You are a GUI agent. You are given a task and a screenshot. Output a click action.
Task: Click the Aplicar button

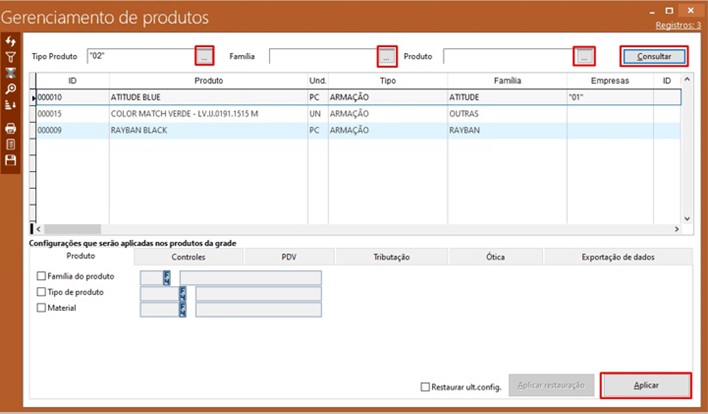[646, 385]
